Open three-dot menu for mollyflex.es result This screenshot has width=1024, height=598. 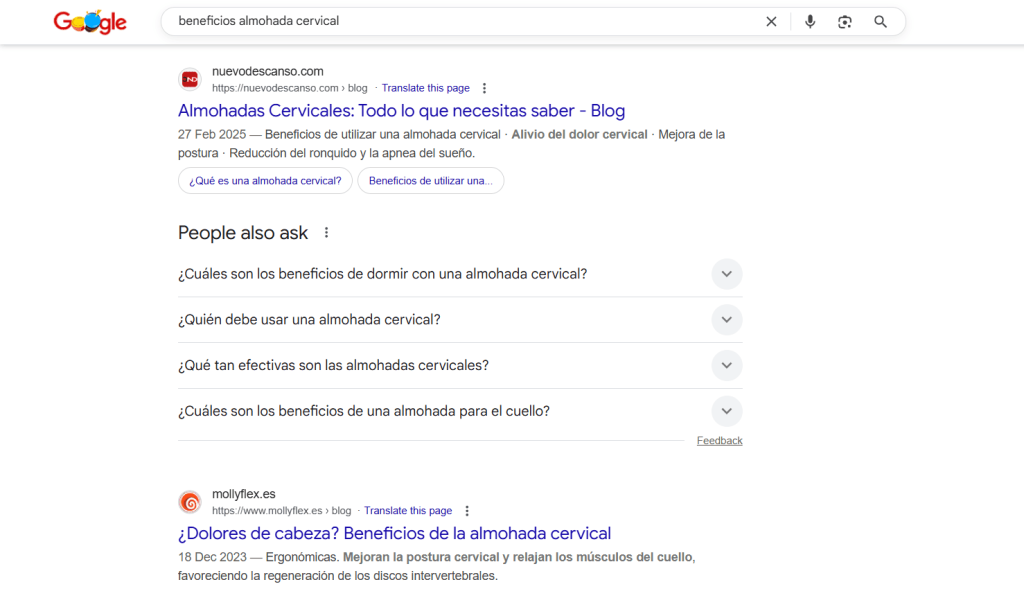(x=467, y=511)
